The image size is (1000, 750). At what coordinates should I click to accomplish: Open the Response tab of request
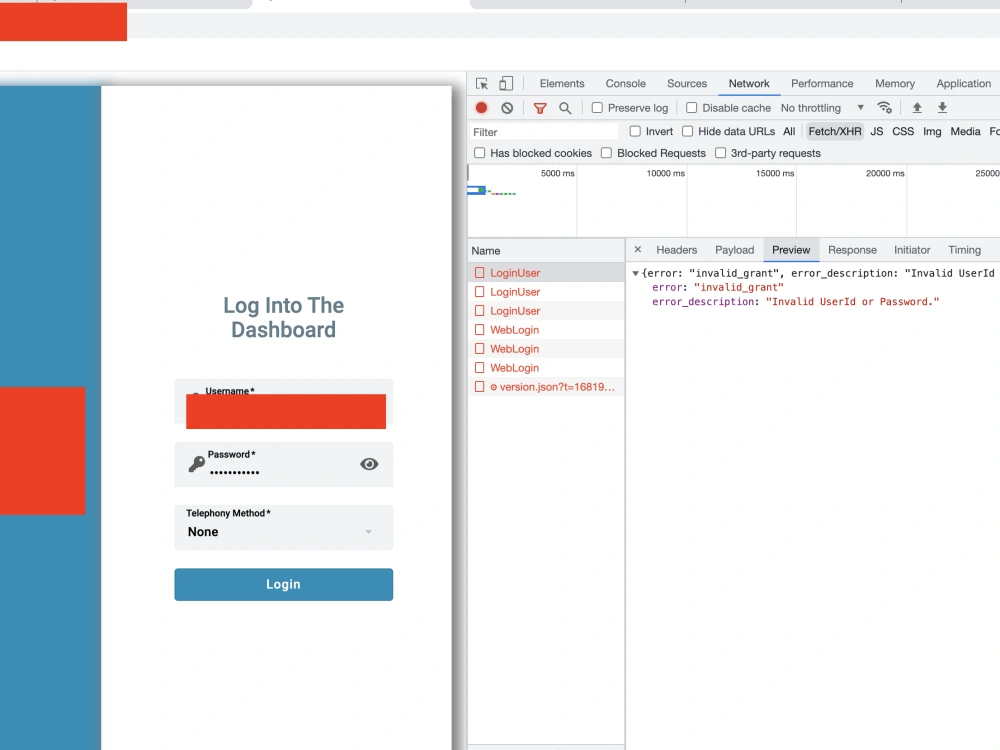[852, 250]
